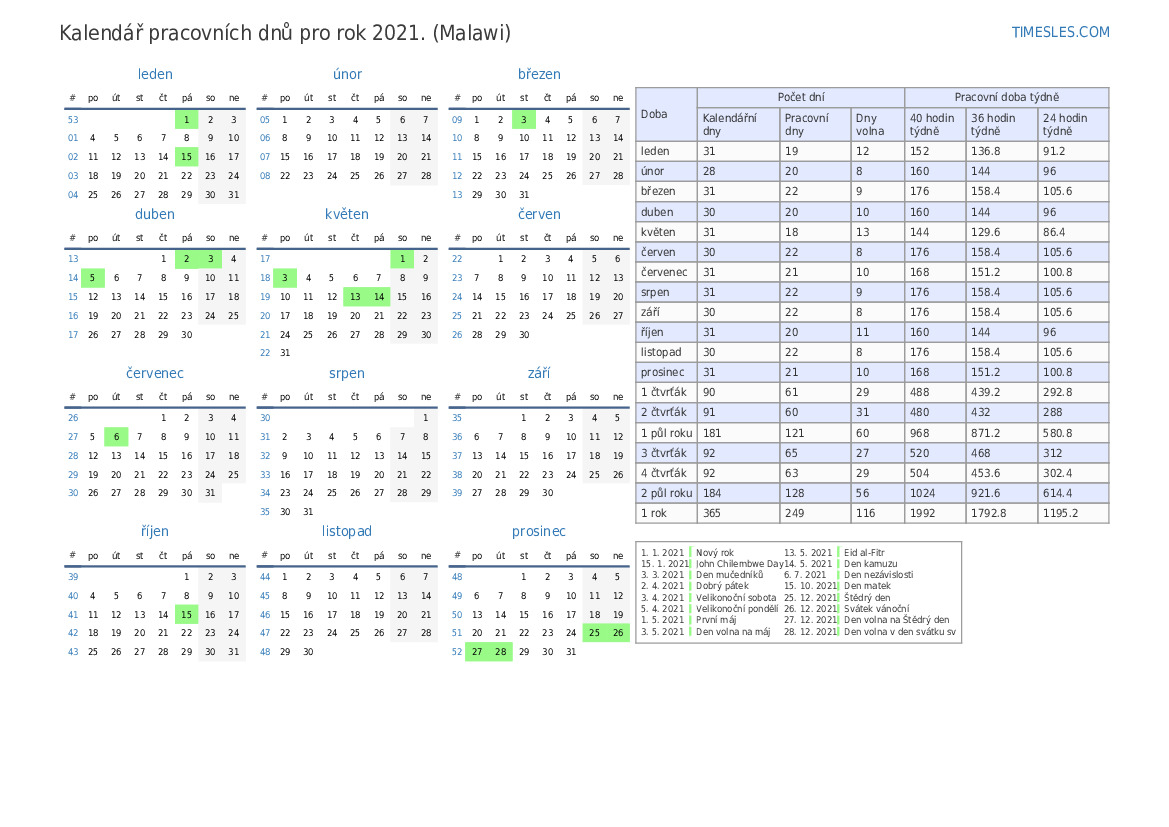The width and height of the screenshot is (1169, 827).
Task: Click highlighted March 3 holiday in březen
Action: click(524, 119)
